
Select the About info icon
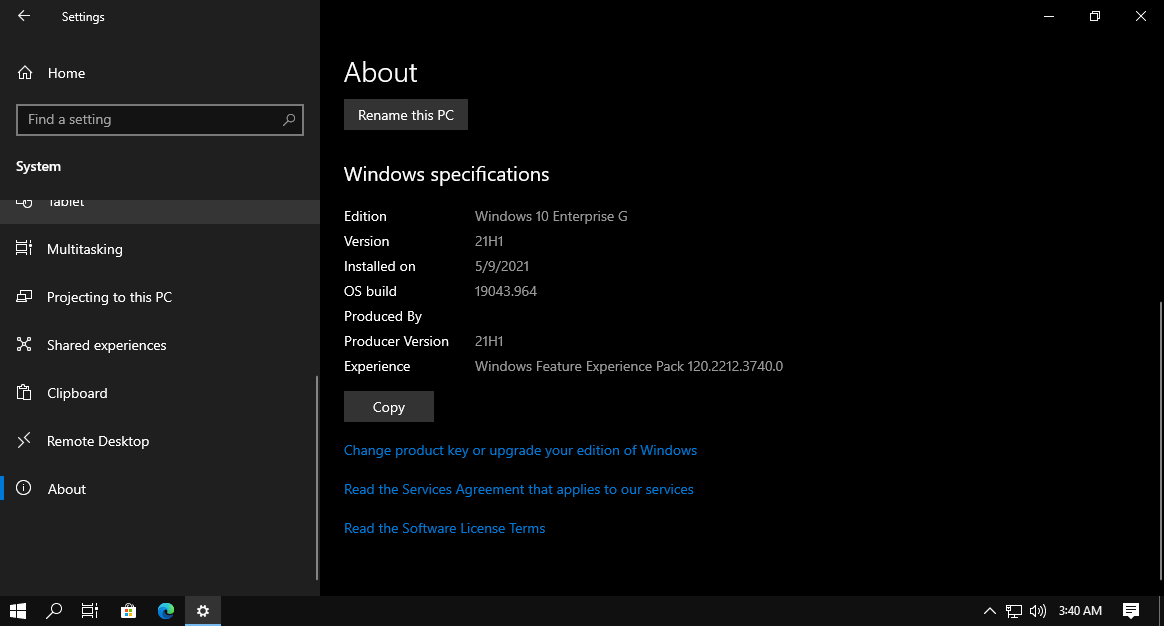pyautogui.click(x=24, y=488)
